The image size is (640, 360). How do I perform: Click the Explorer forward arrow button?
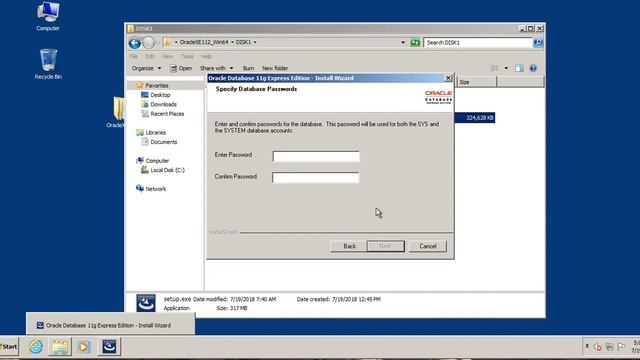pos(149,42)
